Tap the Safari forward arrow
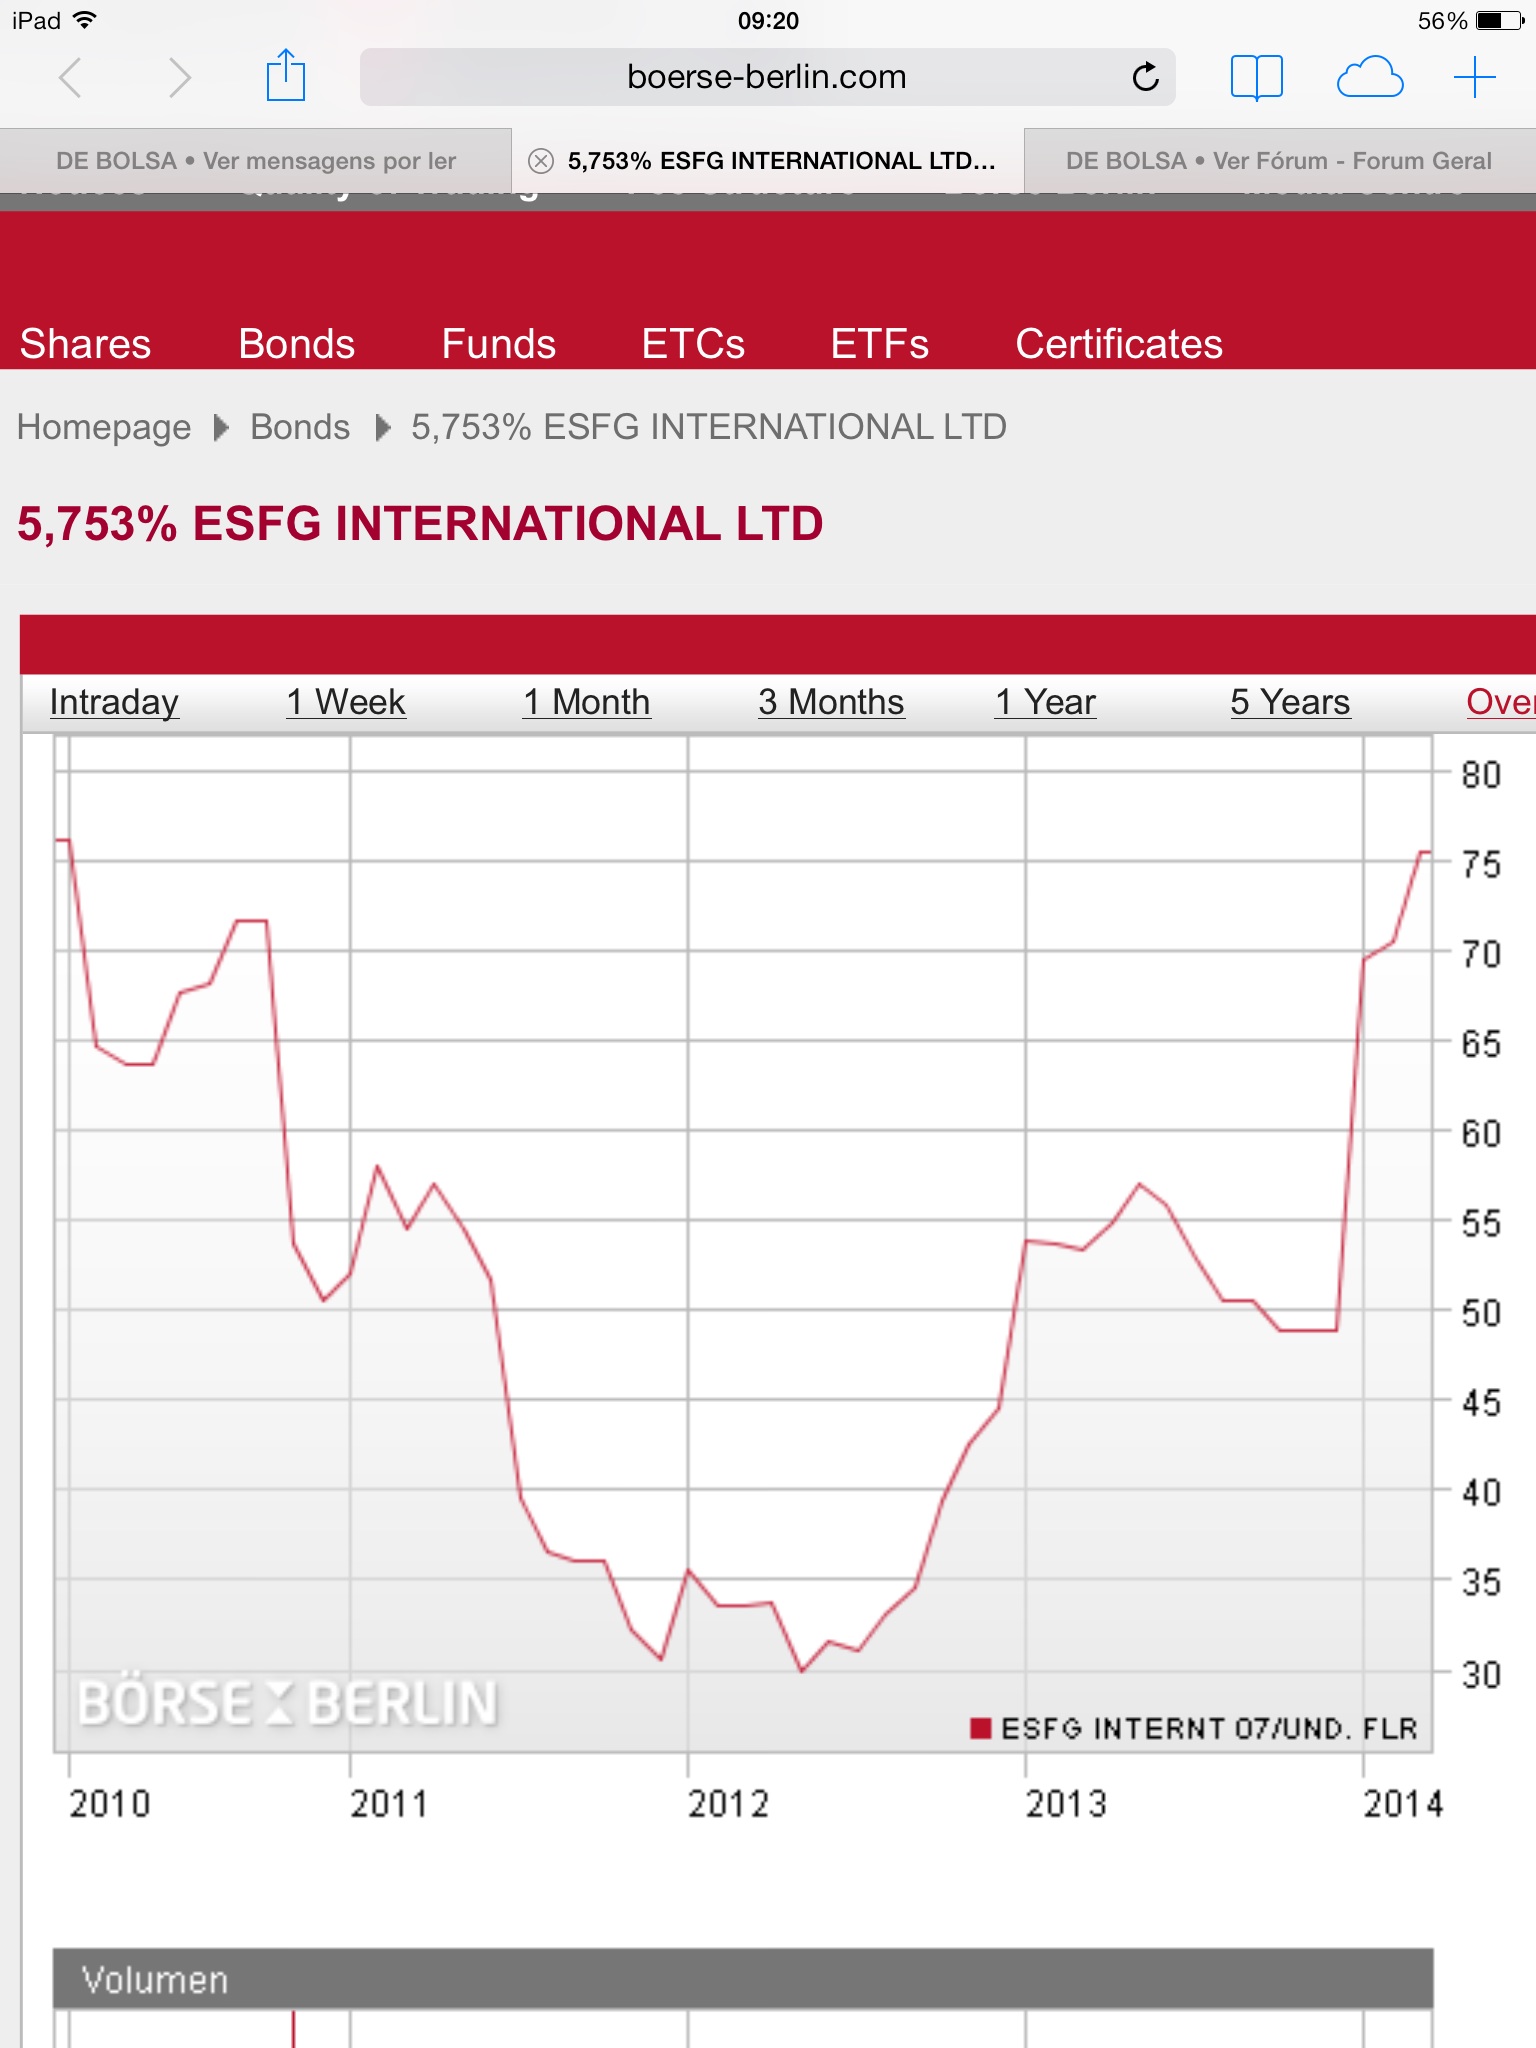Screen dimensions: 1536x2048 pyautogui.click(x=179, y=78)
